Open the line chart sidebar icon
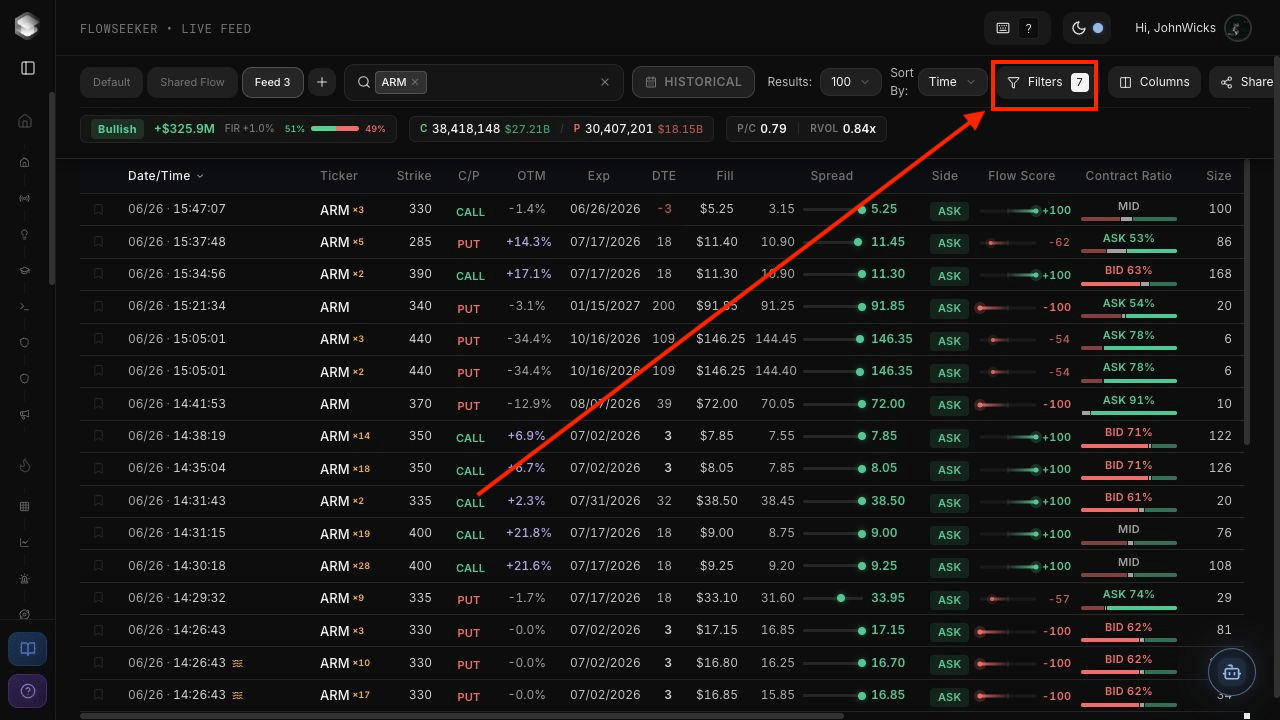The image size is (1280, 720). pos(25,543)
